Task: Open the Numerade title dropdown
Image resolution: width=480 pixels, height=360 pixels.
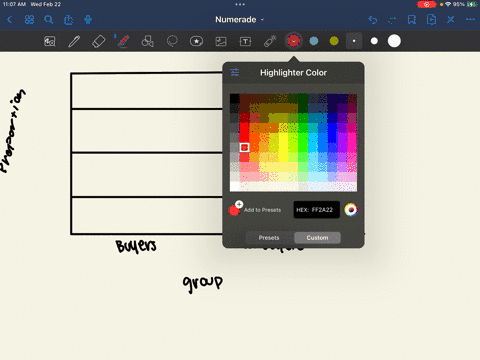Action: (239, 20)
